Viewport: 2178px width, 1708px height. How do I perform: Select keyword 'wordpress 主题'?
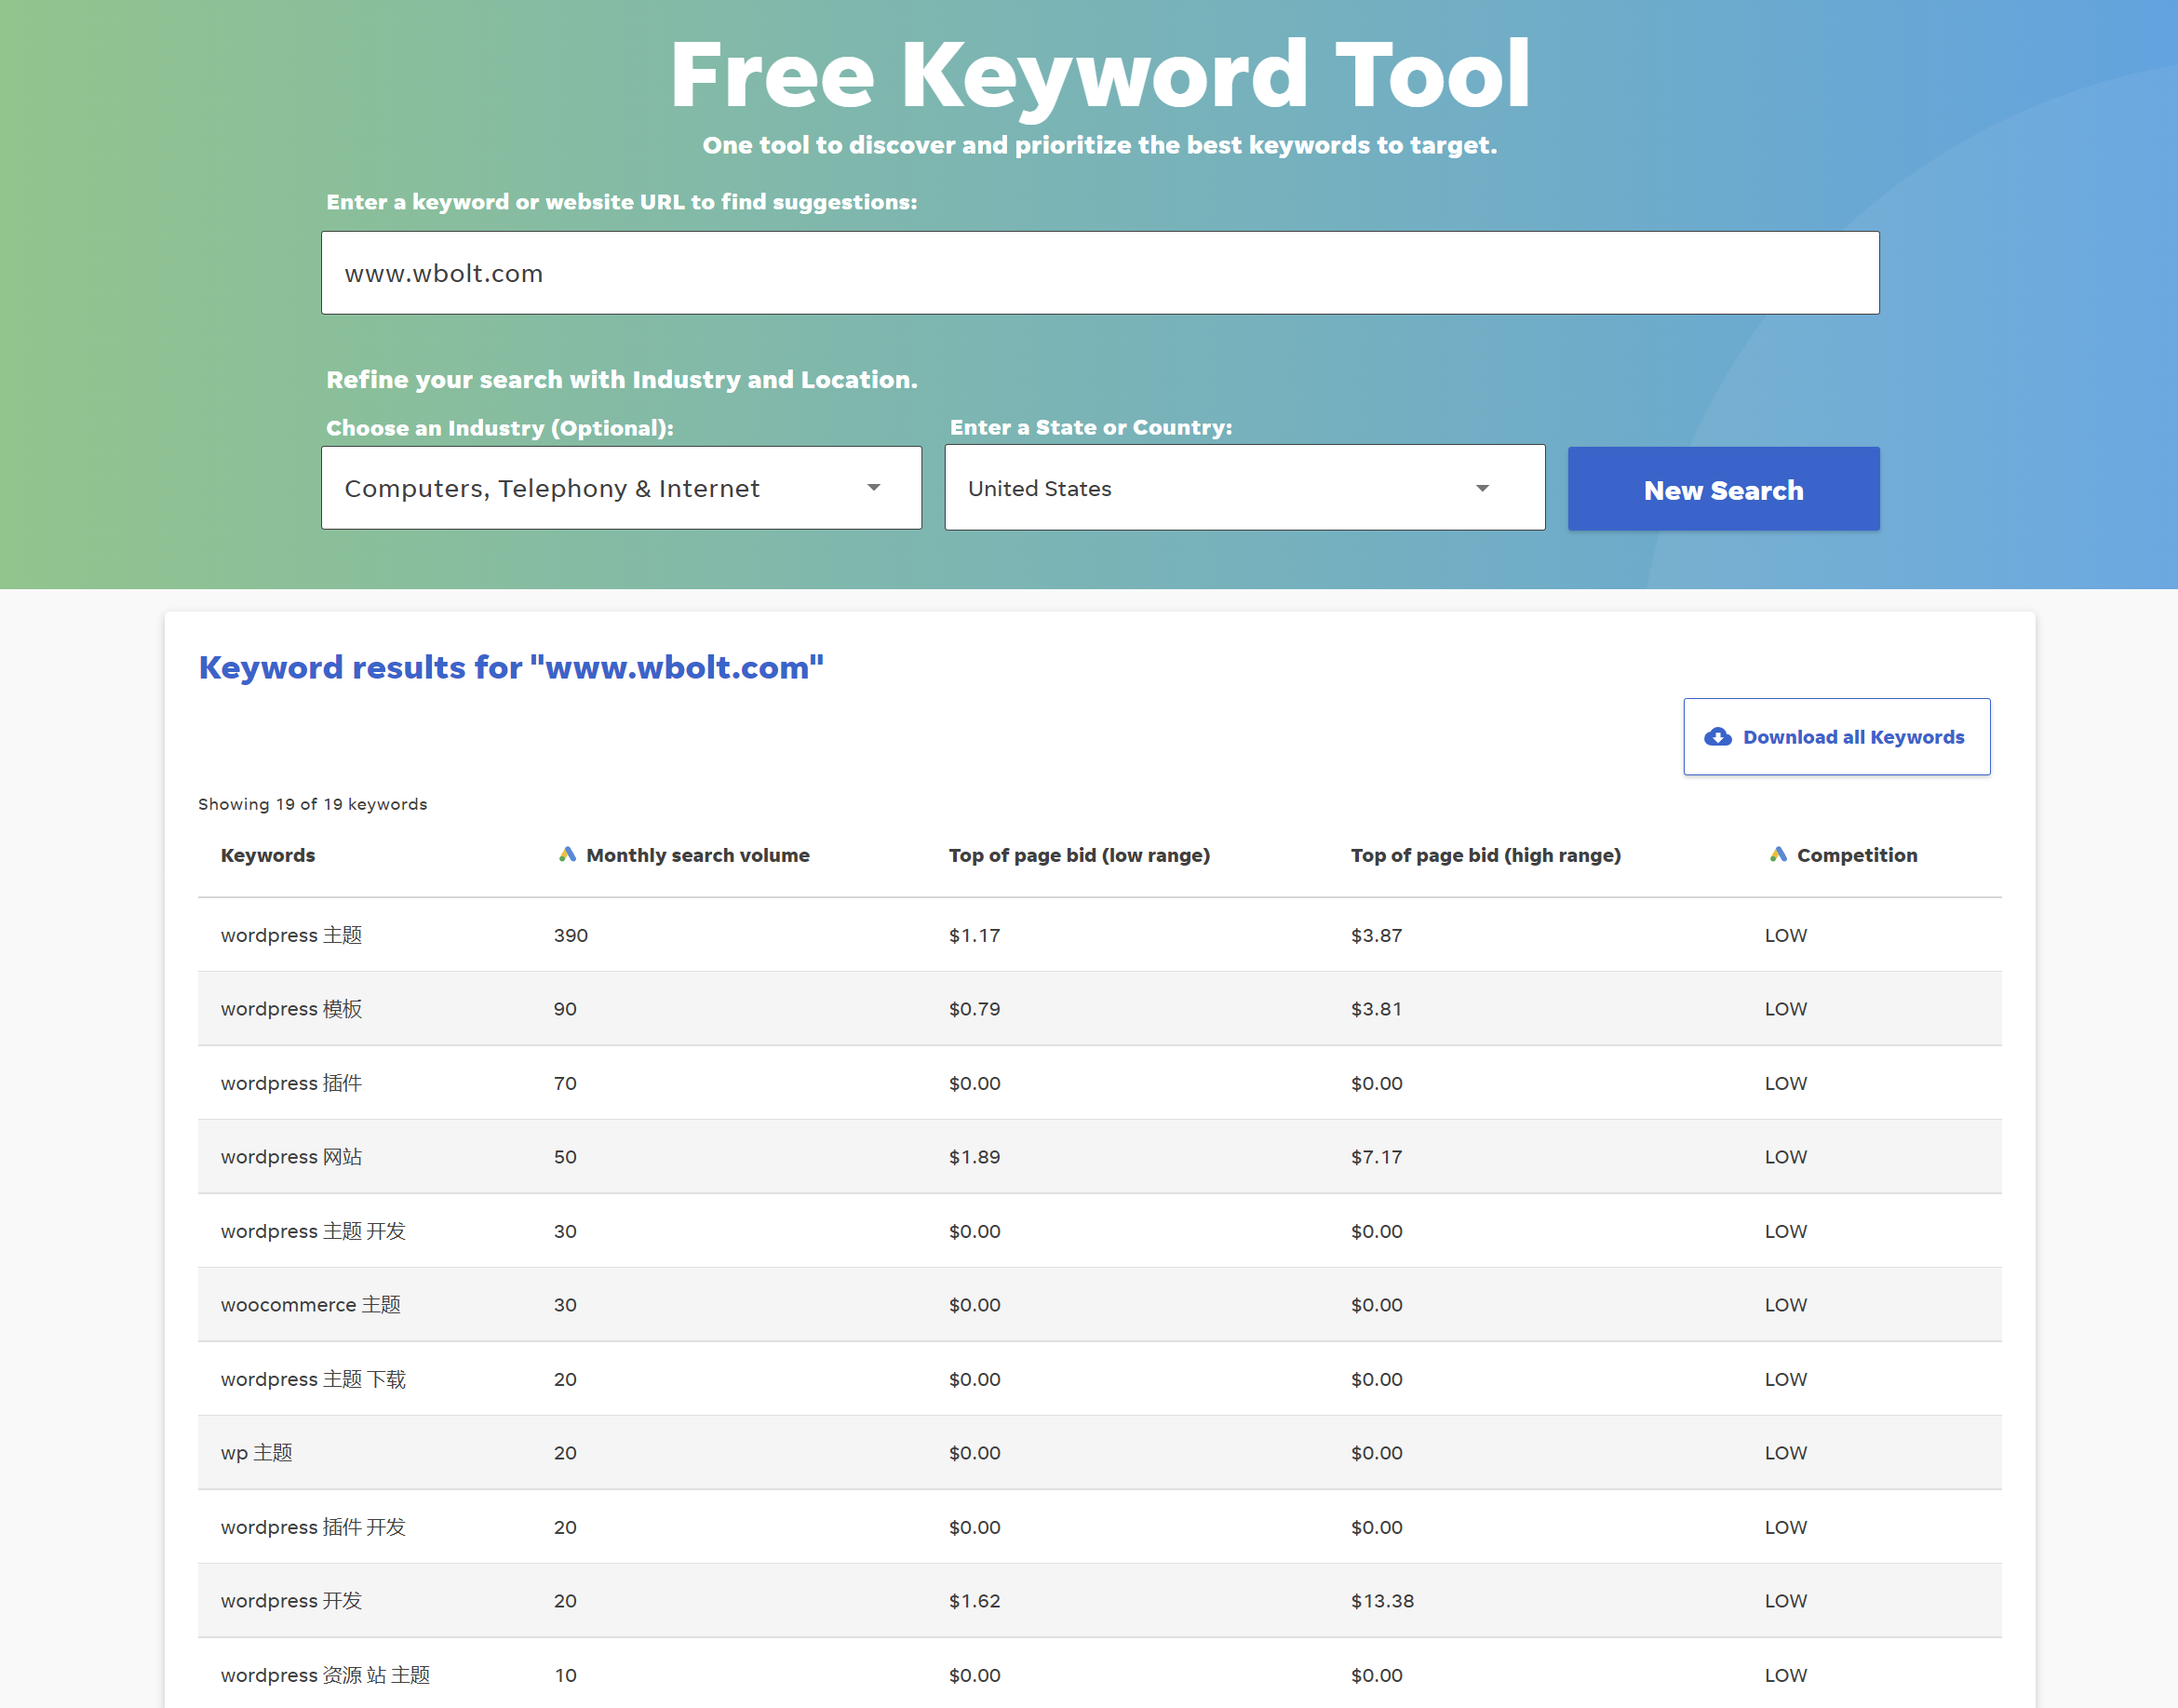291,935
